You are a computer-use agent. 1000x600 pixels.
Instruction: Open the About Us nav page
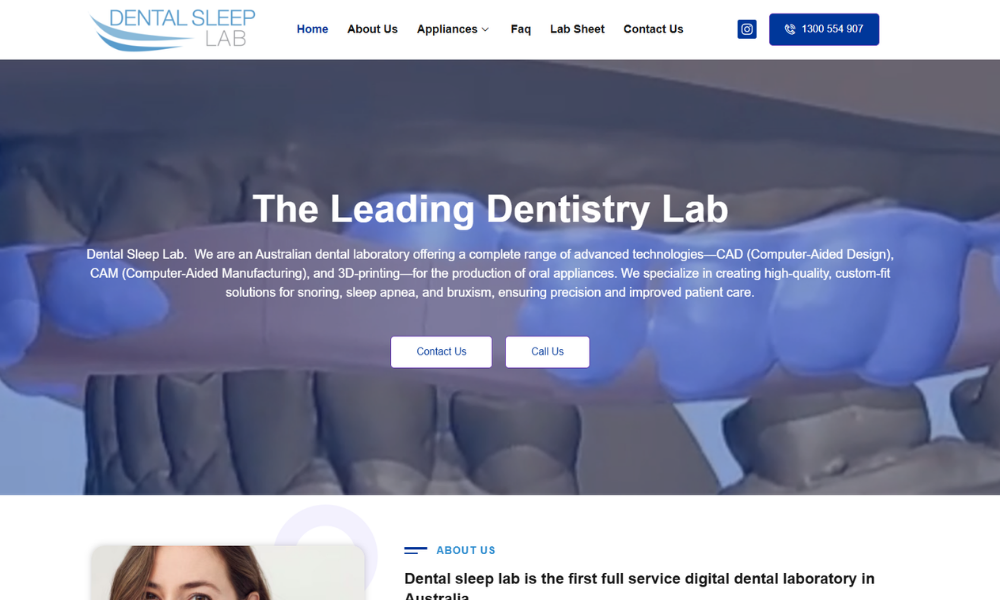click(x=372, y=29)
